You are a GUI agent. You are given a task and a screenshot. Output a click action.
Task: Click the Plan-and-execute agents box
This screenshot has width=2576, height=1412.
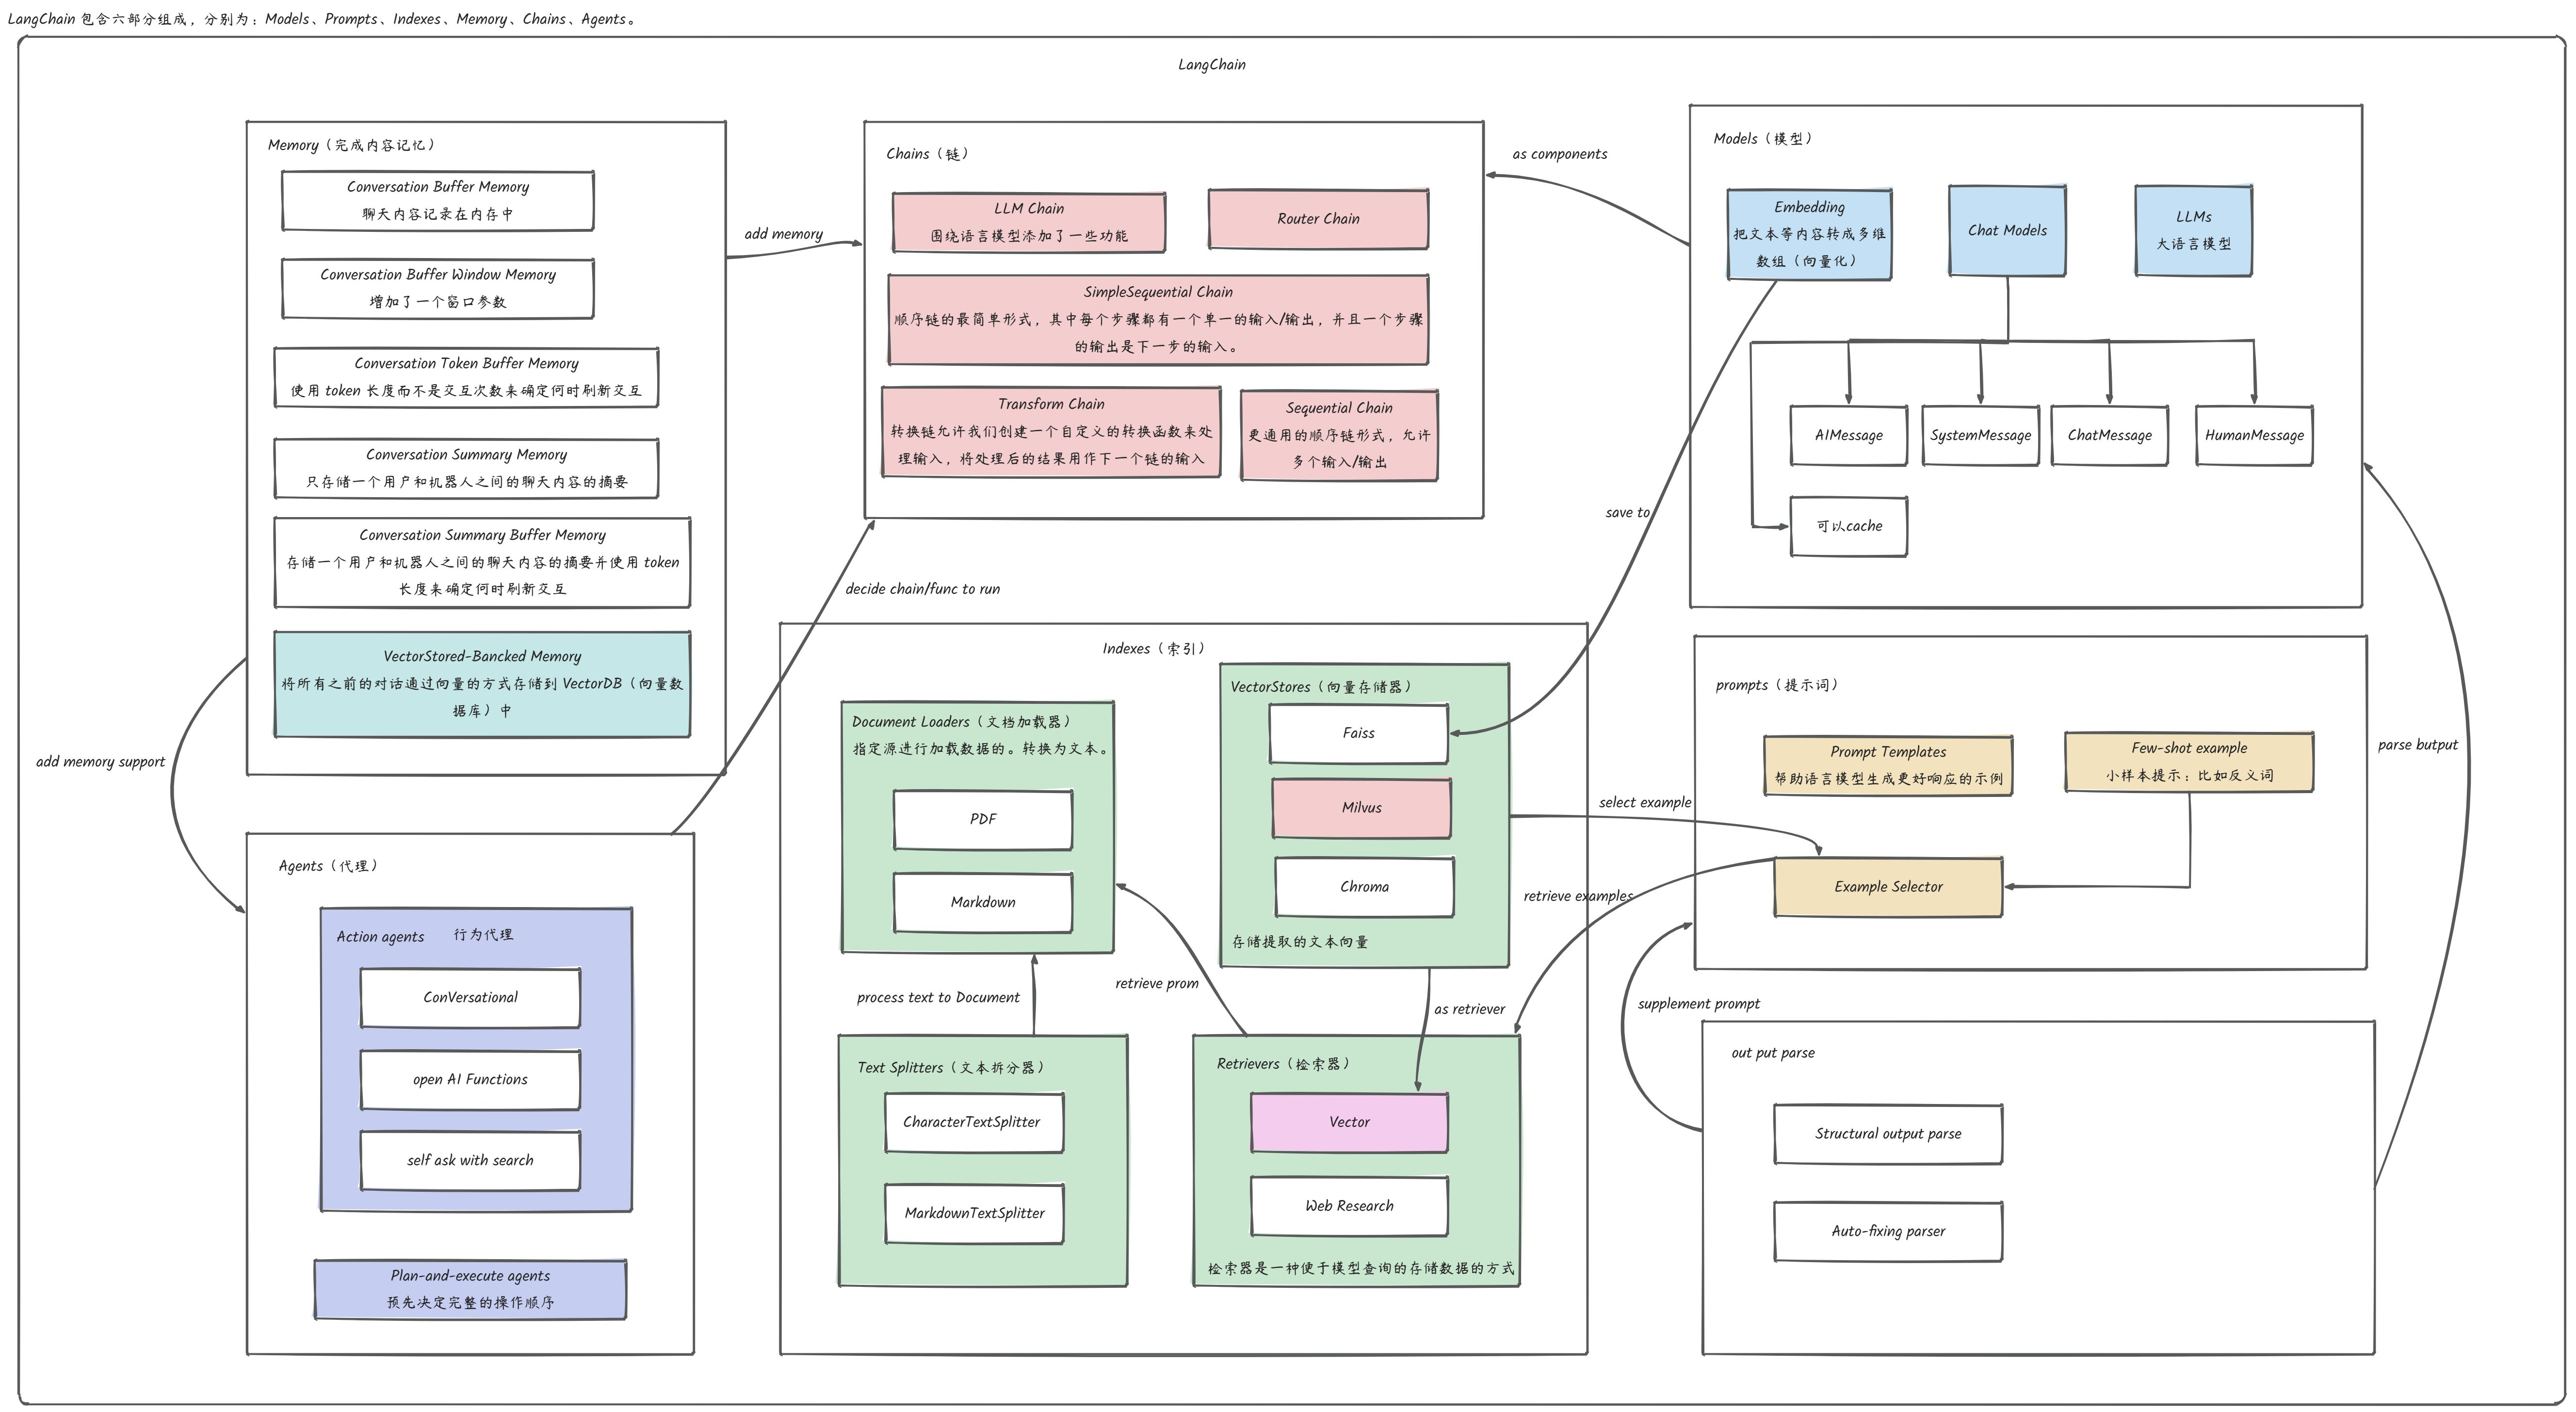click(470, 1289)
